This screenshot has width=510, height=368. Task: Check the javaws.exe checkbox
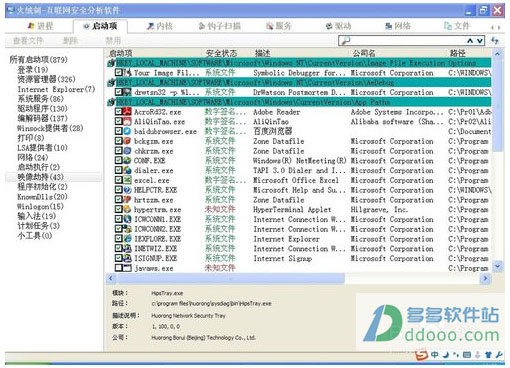[118, 267]
